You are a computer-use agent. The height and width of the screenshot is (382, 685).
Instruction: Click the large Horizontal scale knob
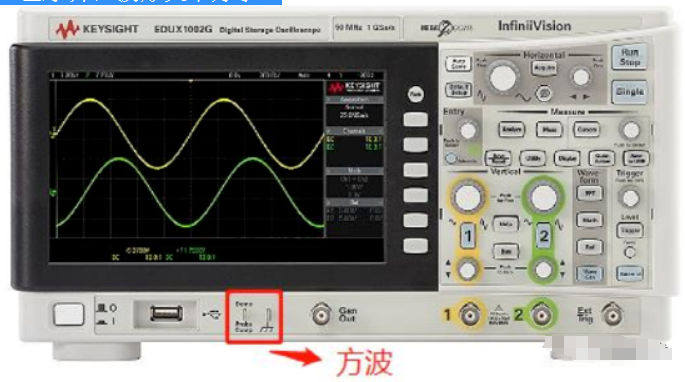pos(503,77)
